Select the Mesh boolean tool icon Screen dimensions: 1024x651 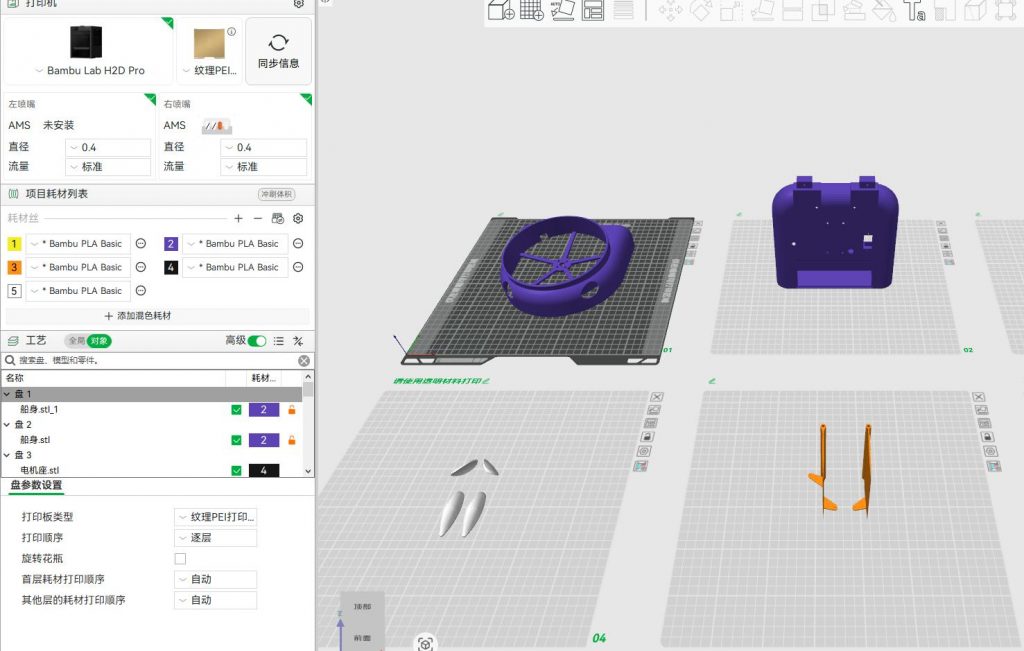click(x=823, y=10)
